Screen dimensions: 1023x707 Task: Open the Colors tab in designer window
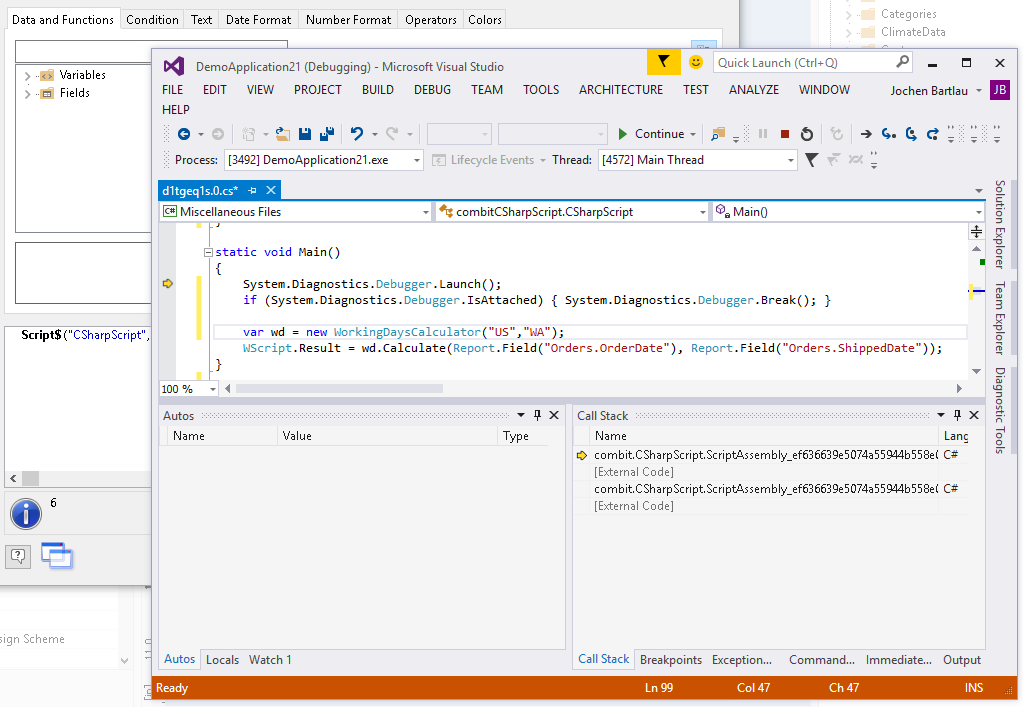[485, 20]
